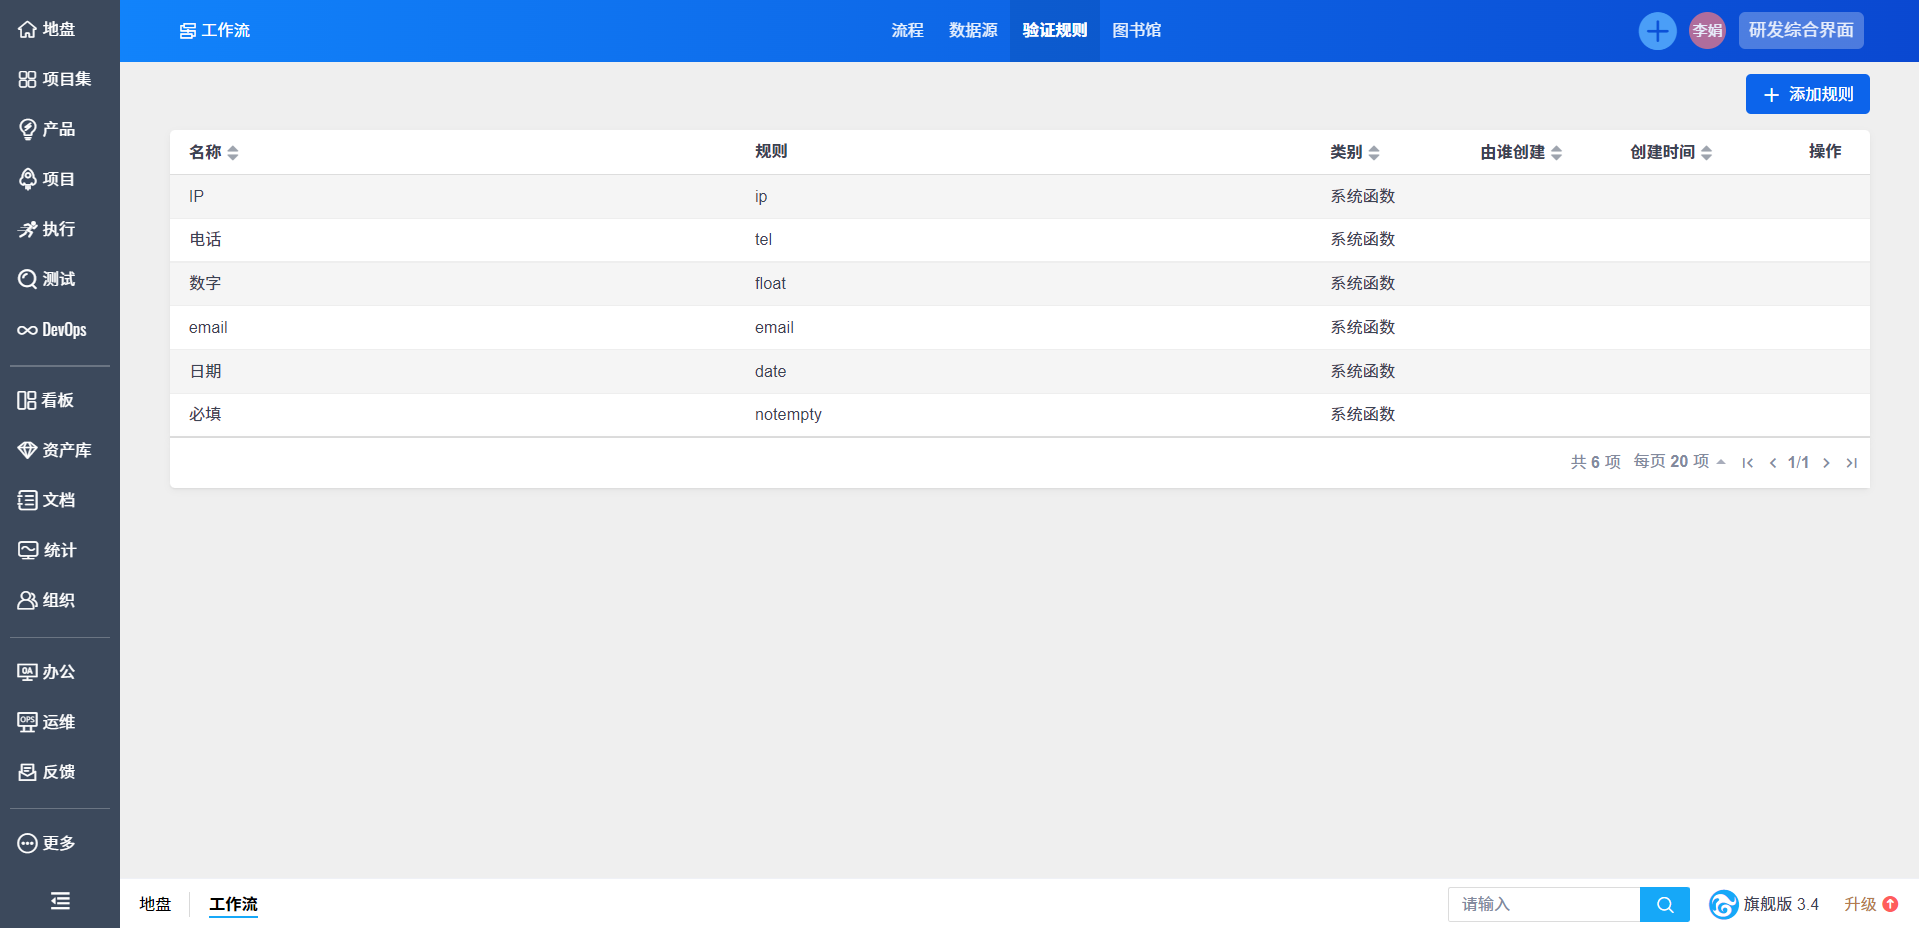1919x928 pixels.
Task: Open the 更多 sidebar item
Action: pyautogui.click(x=47, y=843)
